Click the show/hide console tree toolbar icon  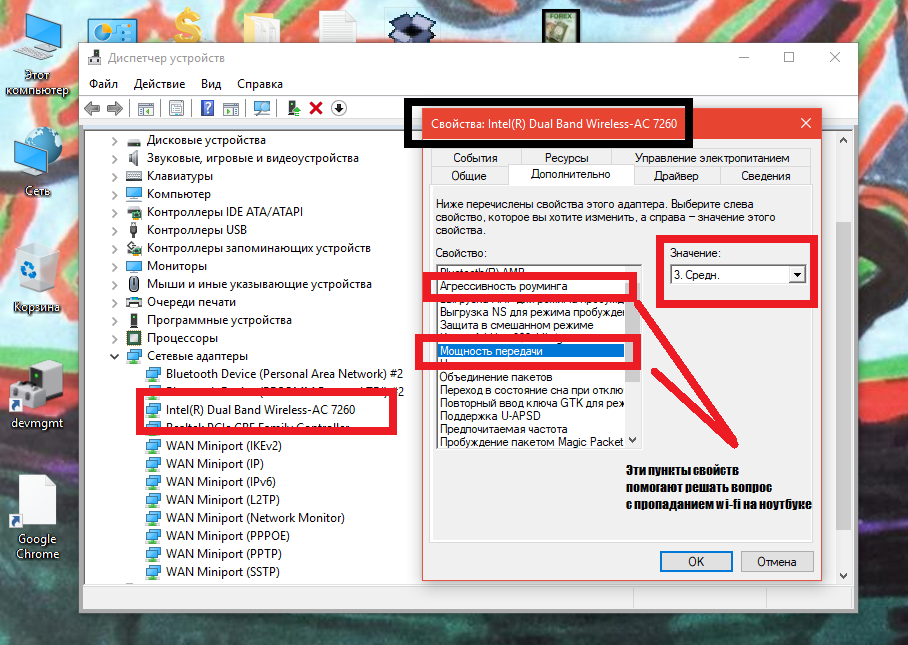click(145, 108)
